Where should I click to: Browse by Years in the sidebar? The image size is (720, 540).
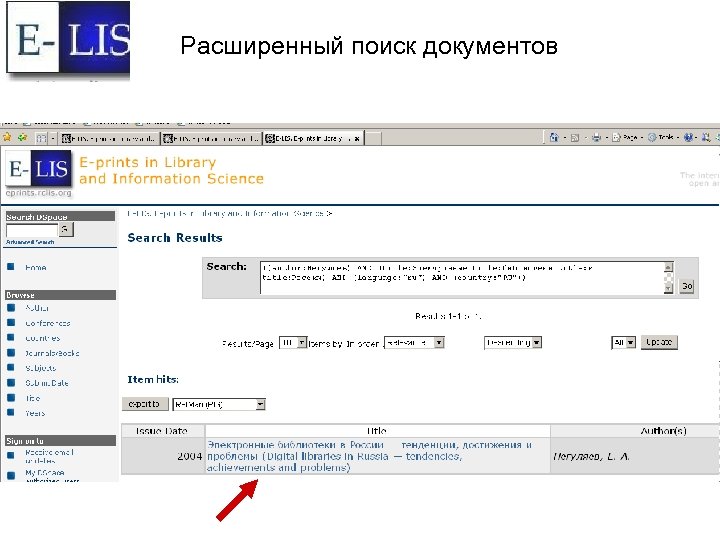click(x=35, y=413)
